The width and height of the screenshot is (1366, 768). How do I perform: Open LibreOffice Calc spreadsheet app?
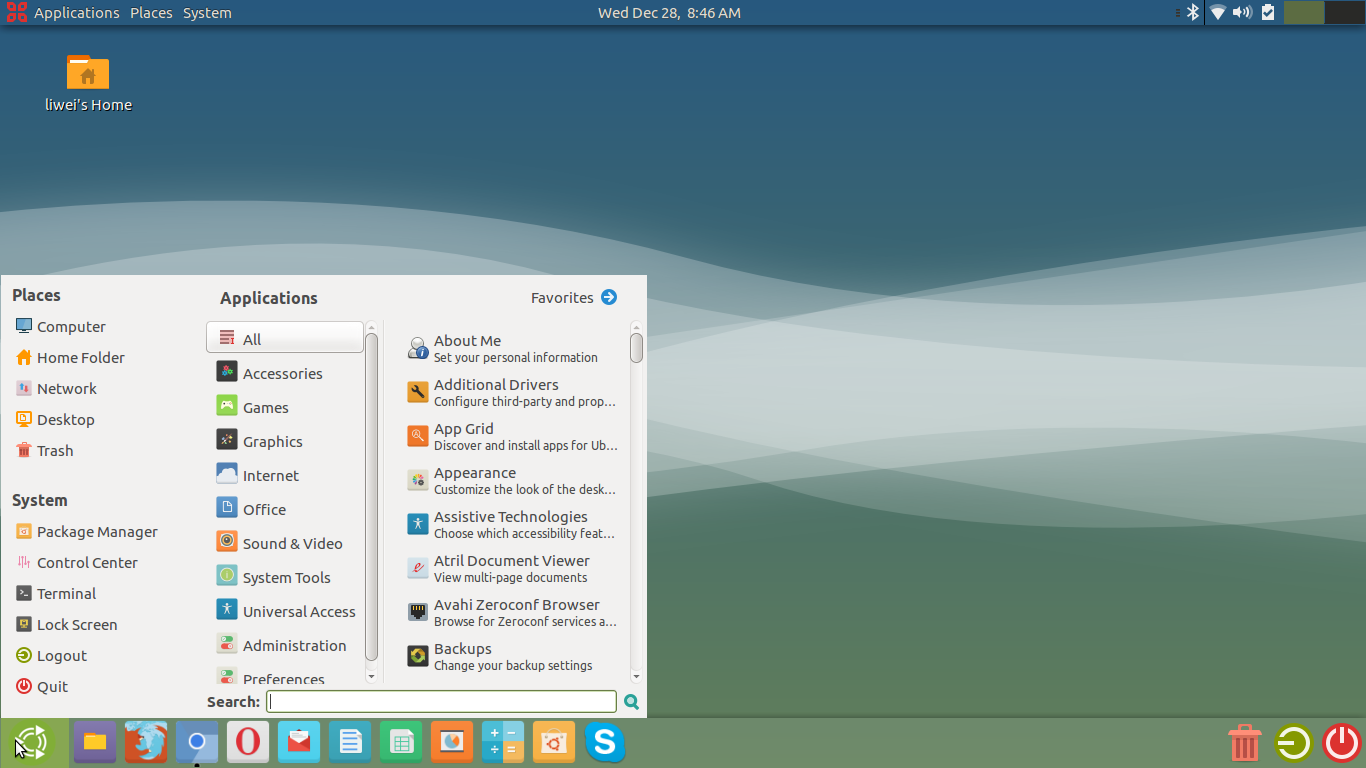click(400, 742)
